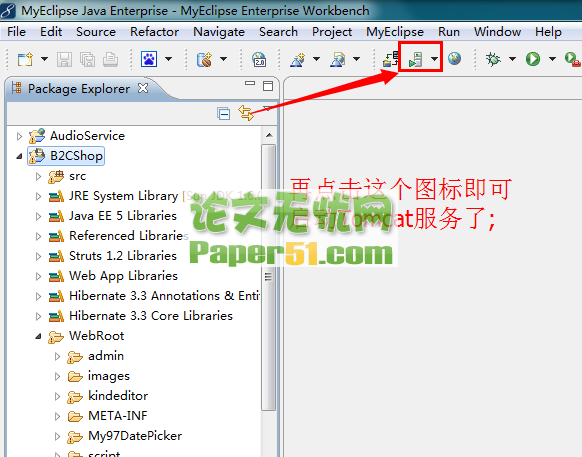Click the Run/Start server toolbar icon
The height and width of the screenshot is (457, 582).
coord(416,59)
